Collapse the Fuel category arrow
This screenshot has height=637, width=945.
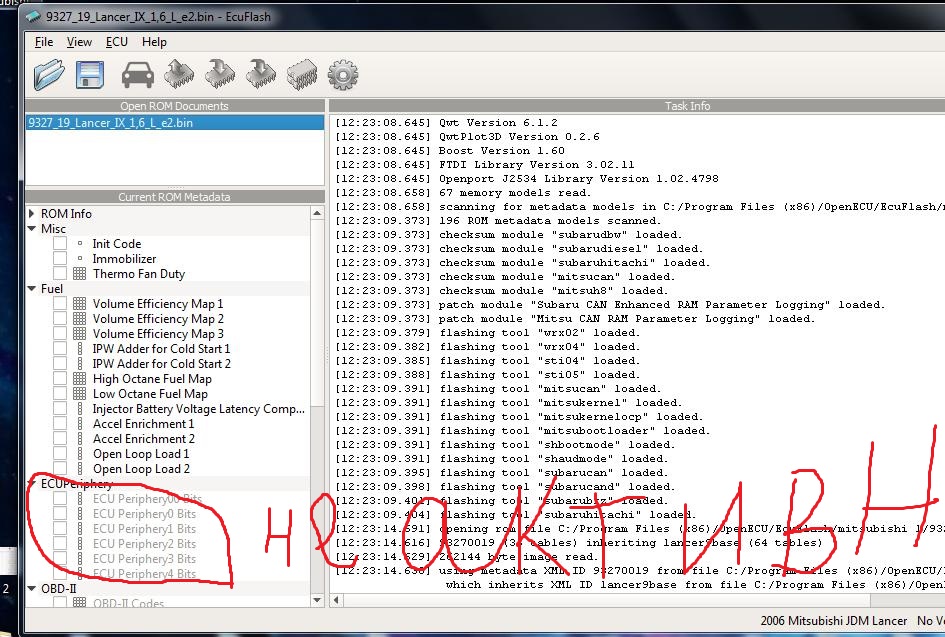click(x=32, y=289)
